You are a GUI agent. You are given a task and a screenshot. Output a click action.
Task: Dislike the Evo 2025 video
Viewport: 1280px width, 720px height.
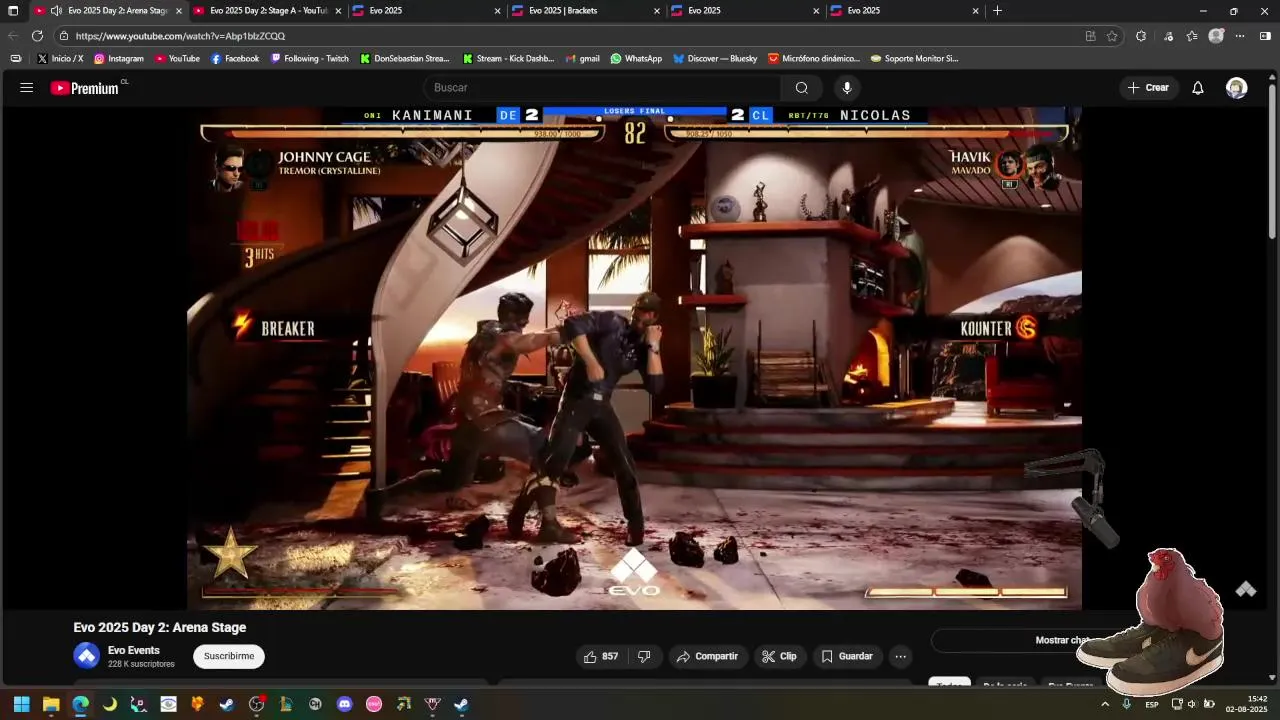coord(644,657)
